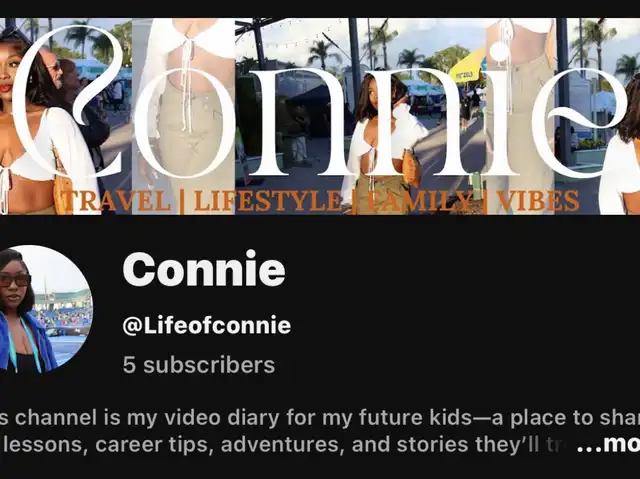The width and height of the screenshot is (640, 479).
Task: Select the @Lifeofconnie channel handle
Action: click(x=207, y=325)
